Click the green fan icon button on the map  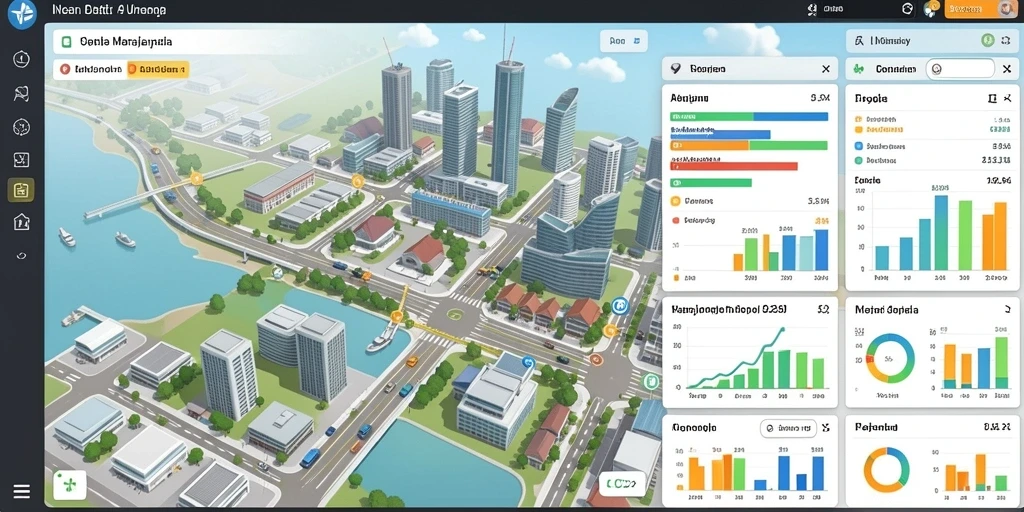69,485
